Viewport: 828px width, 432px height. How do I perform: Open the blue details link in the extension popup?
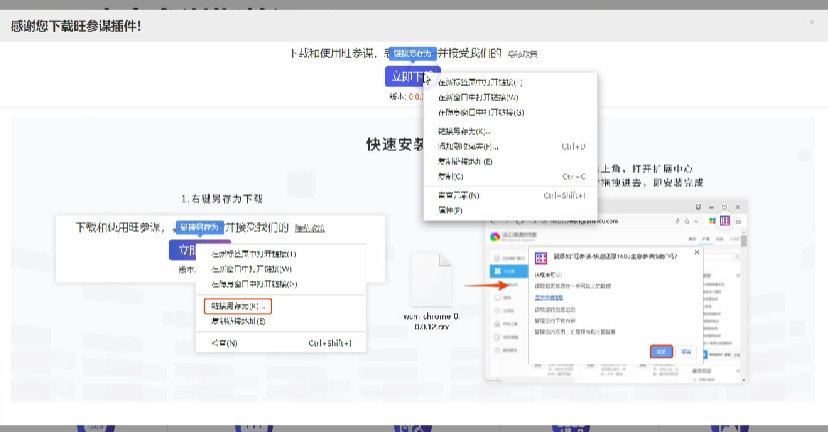click(549, 298)
